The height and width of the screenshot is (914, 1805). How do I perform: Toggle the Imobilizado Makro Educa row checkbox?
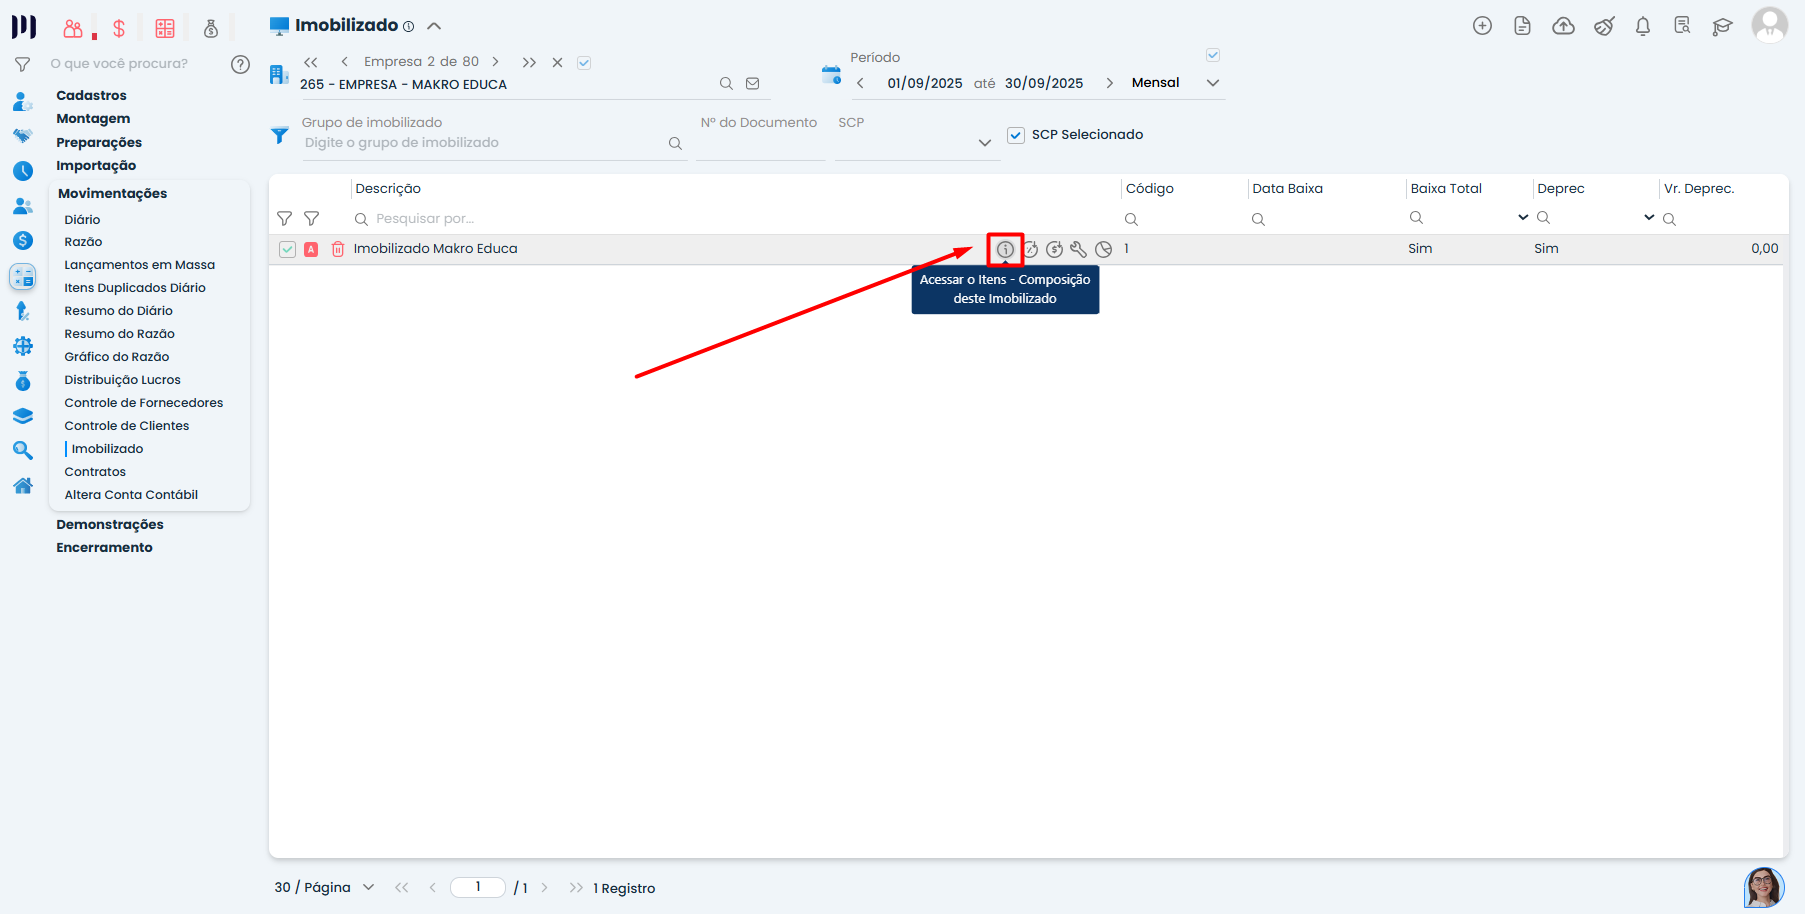287,249
